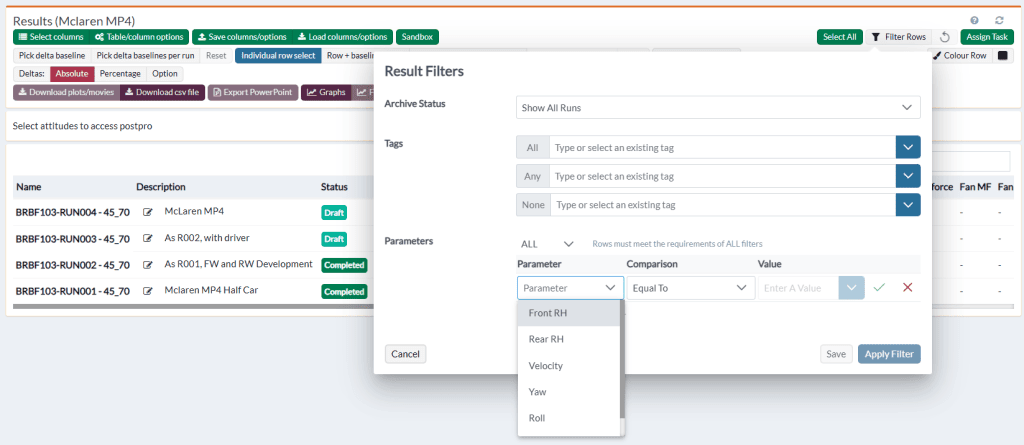Click the refresh icon beside the help icon
This screenshot has width=1024, height=445.
[x=999, y=21]
